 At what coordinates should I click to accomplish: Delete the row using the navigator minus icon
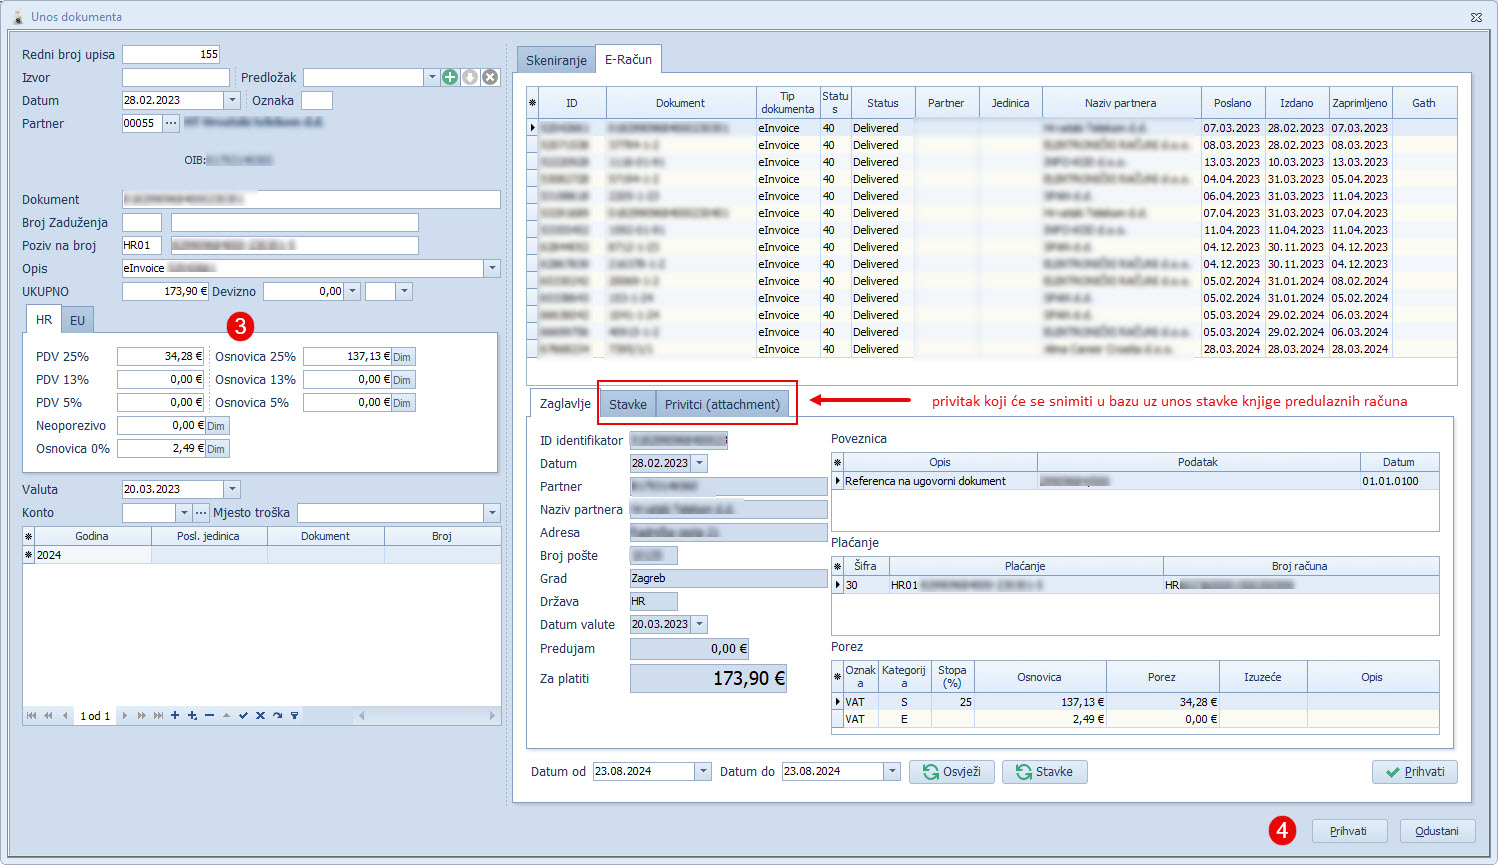pos(209,716)
